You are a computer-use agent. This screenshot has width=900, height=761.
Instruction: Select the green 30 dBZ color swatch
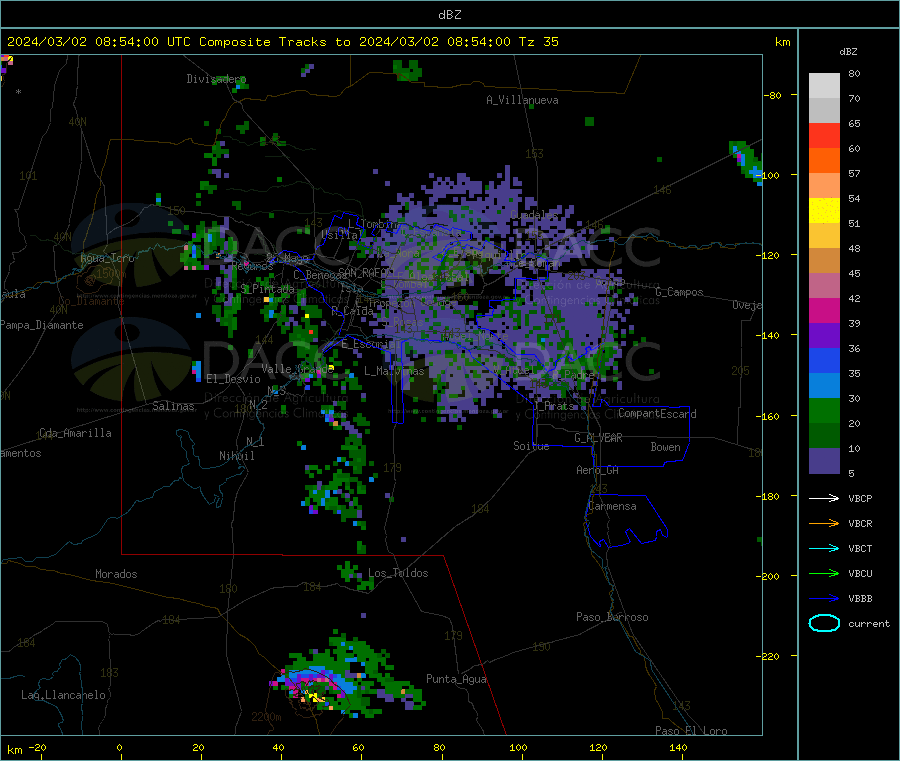[824, 410]
